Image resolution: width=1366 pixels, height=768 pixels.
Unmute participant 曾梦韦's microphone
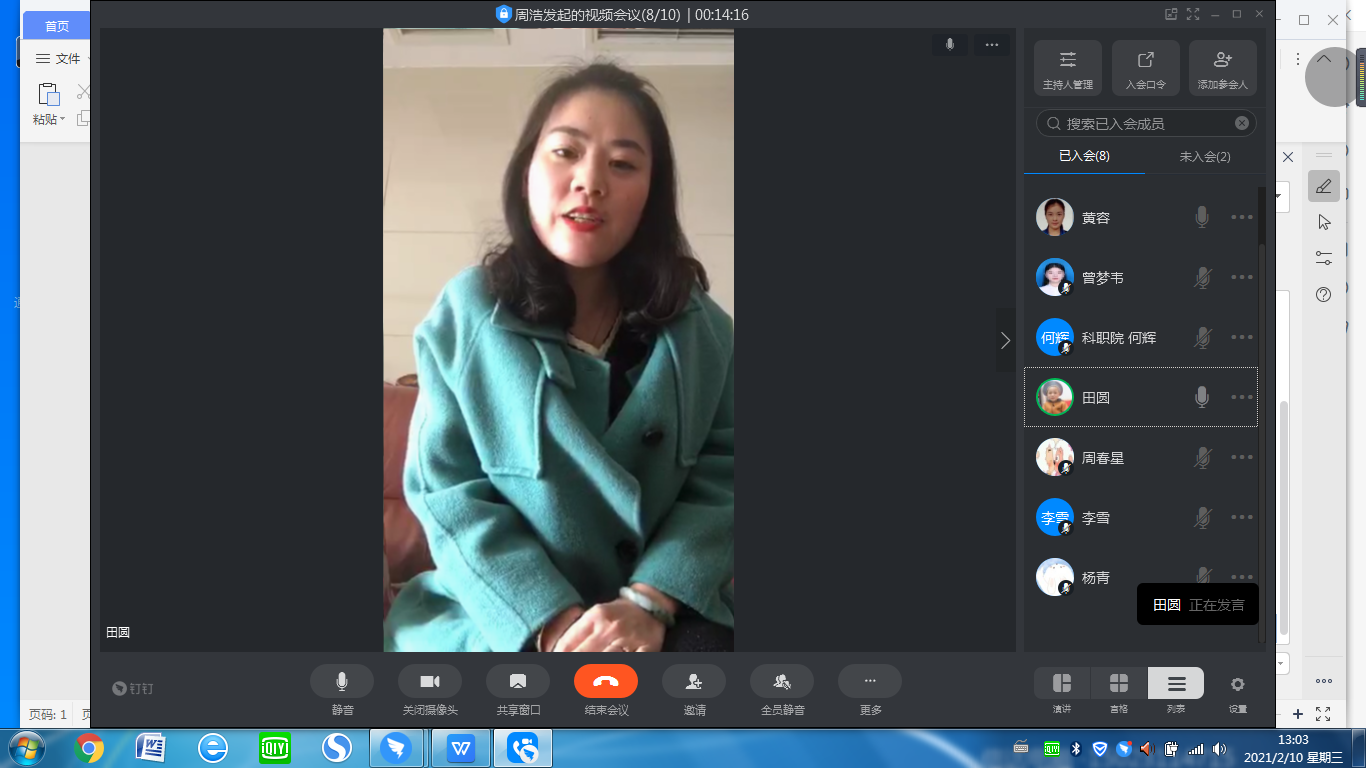[1202, 278]
